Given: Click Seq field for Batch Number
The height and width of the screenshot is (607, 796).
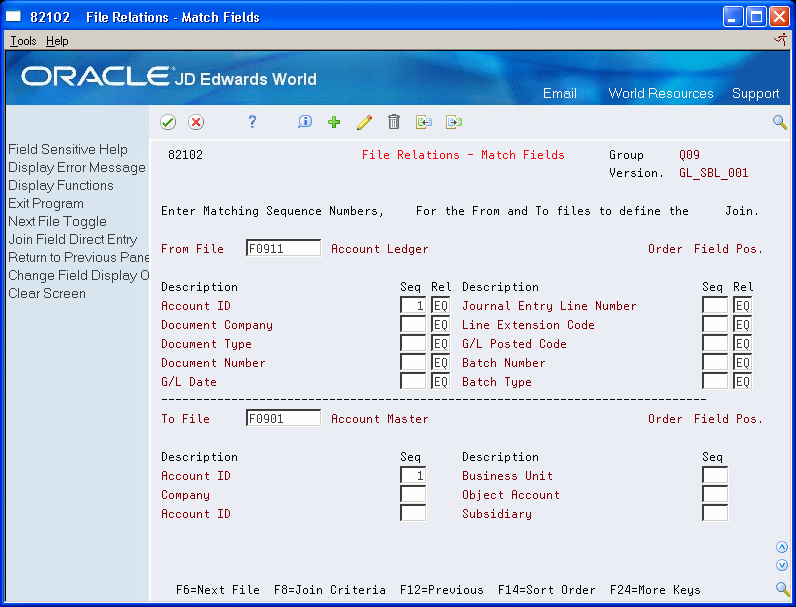Looking at the screenshot, I should point(715,362).
